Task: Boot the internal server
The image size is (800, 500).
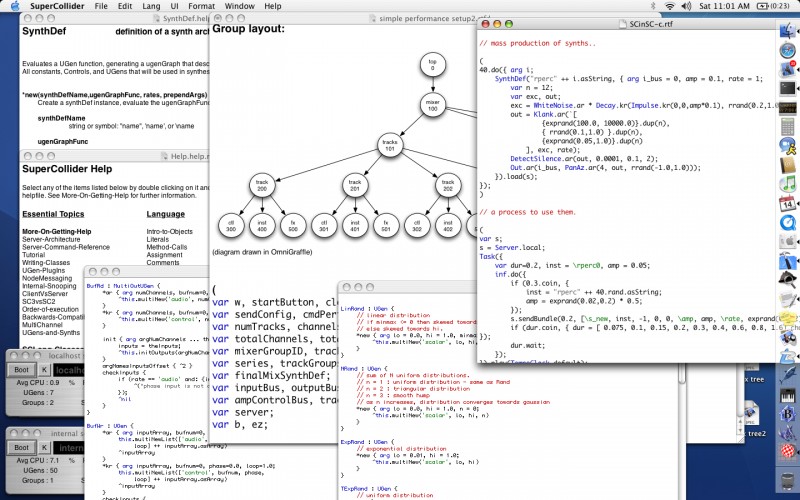Action: click(x=19, y=446)
